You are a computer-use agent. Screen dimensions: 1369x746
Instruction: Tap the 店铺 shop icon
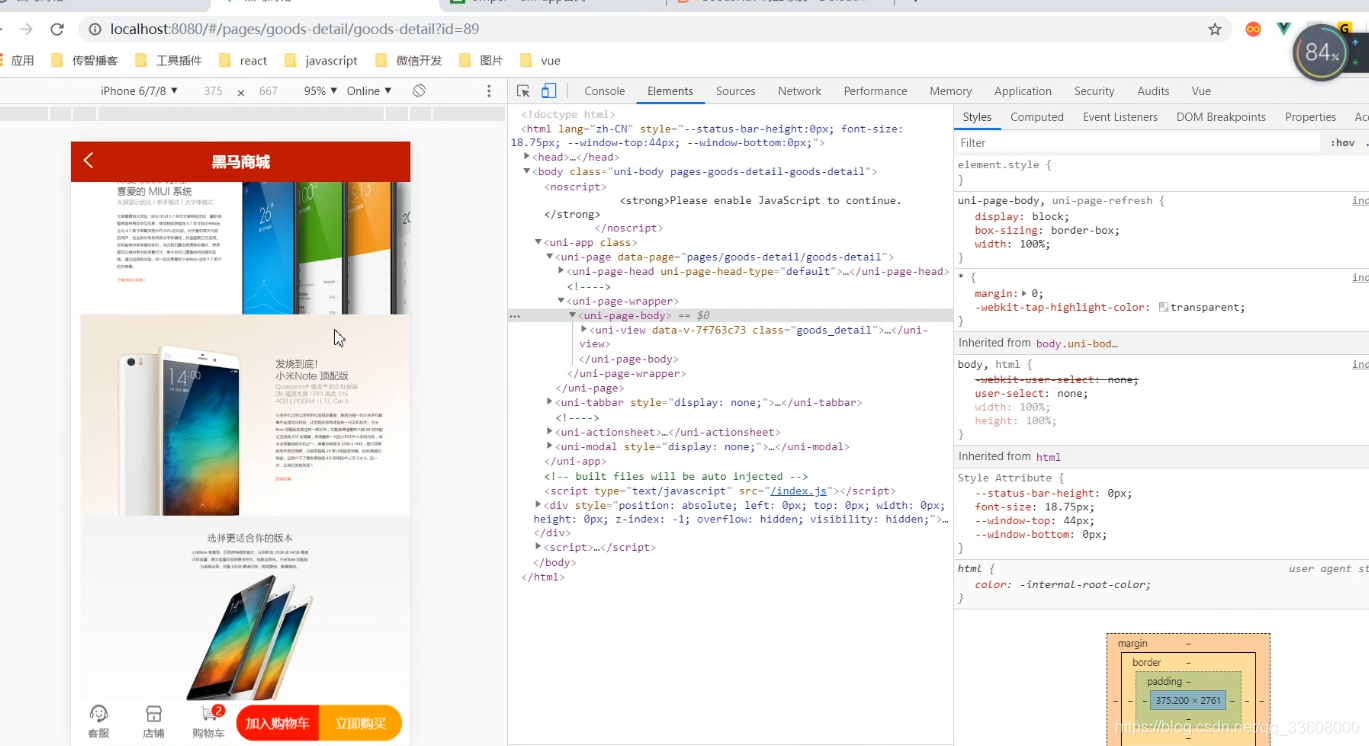pos(153,721)
